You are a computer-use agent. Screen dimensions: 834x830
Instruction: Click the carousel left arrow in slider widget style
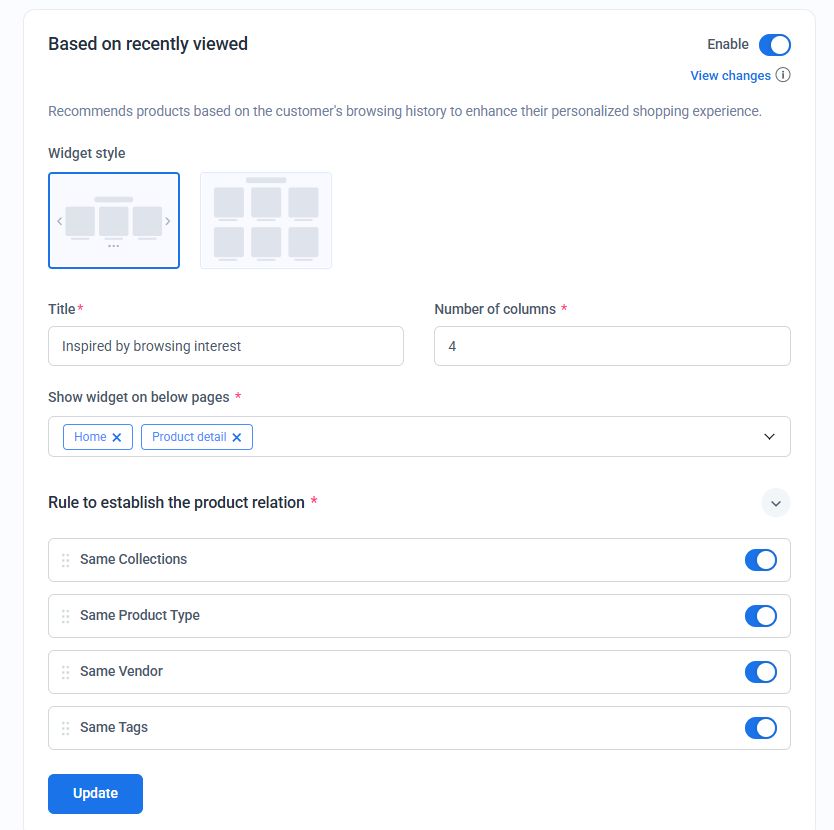click(60, 221)
